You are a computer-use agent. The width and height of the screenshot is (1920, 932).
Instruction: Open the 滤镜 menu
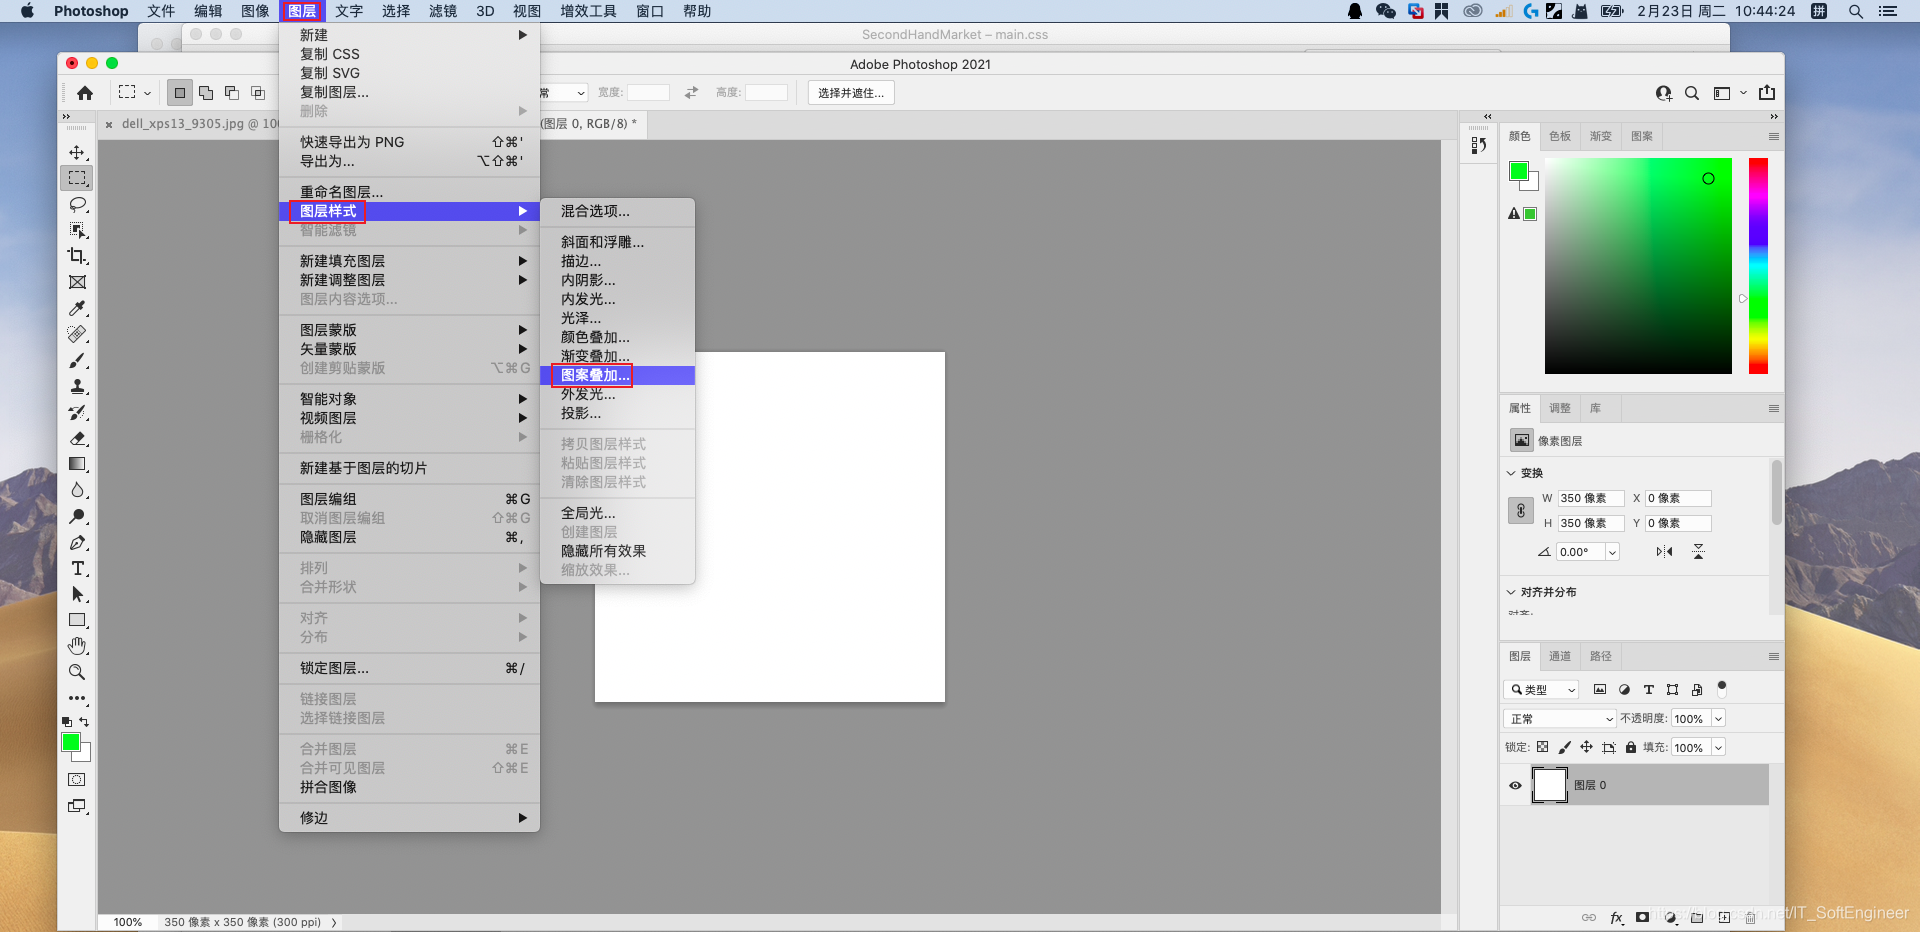(443, 11)
